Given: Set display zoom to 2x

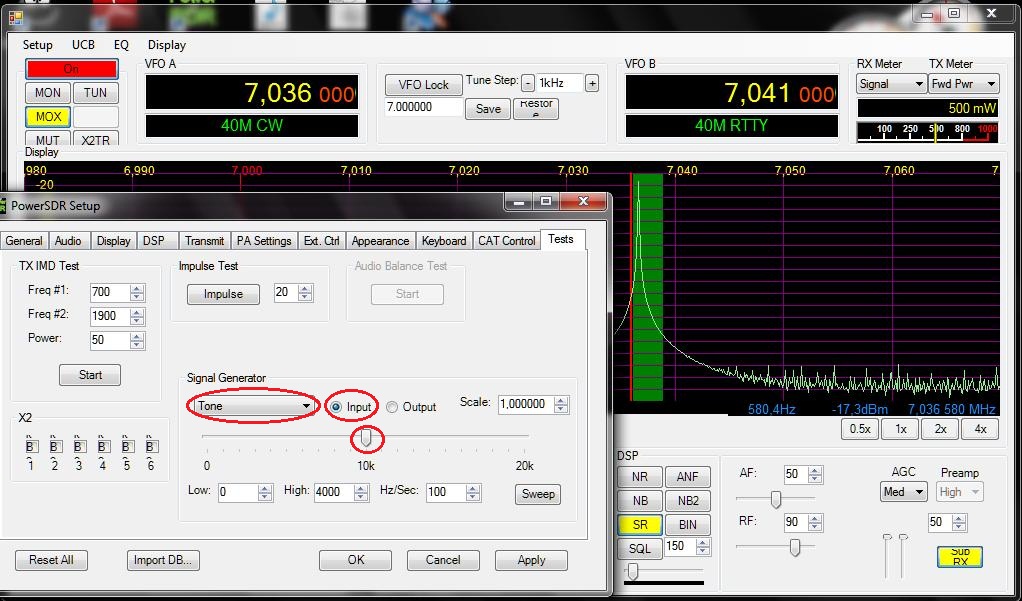Looking at the screenshot, I should coord(940,429).
